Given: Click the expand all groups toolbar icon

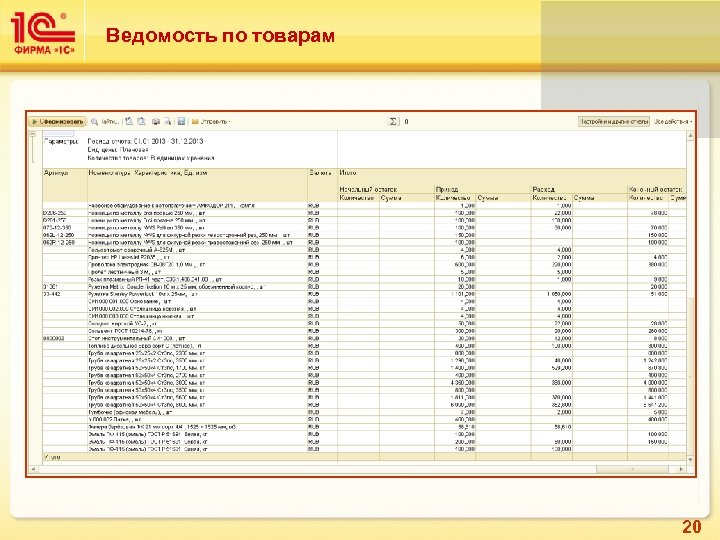Looking at the screenshot, I should 129,122.
